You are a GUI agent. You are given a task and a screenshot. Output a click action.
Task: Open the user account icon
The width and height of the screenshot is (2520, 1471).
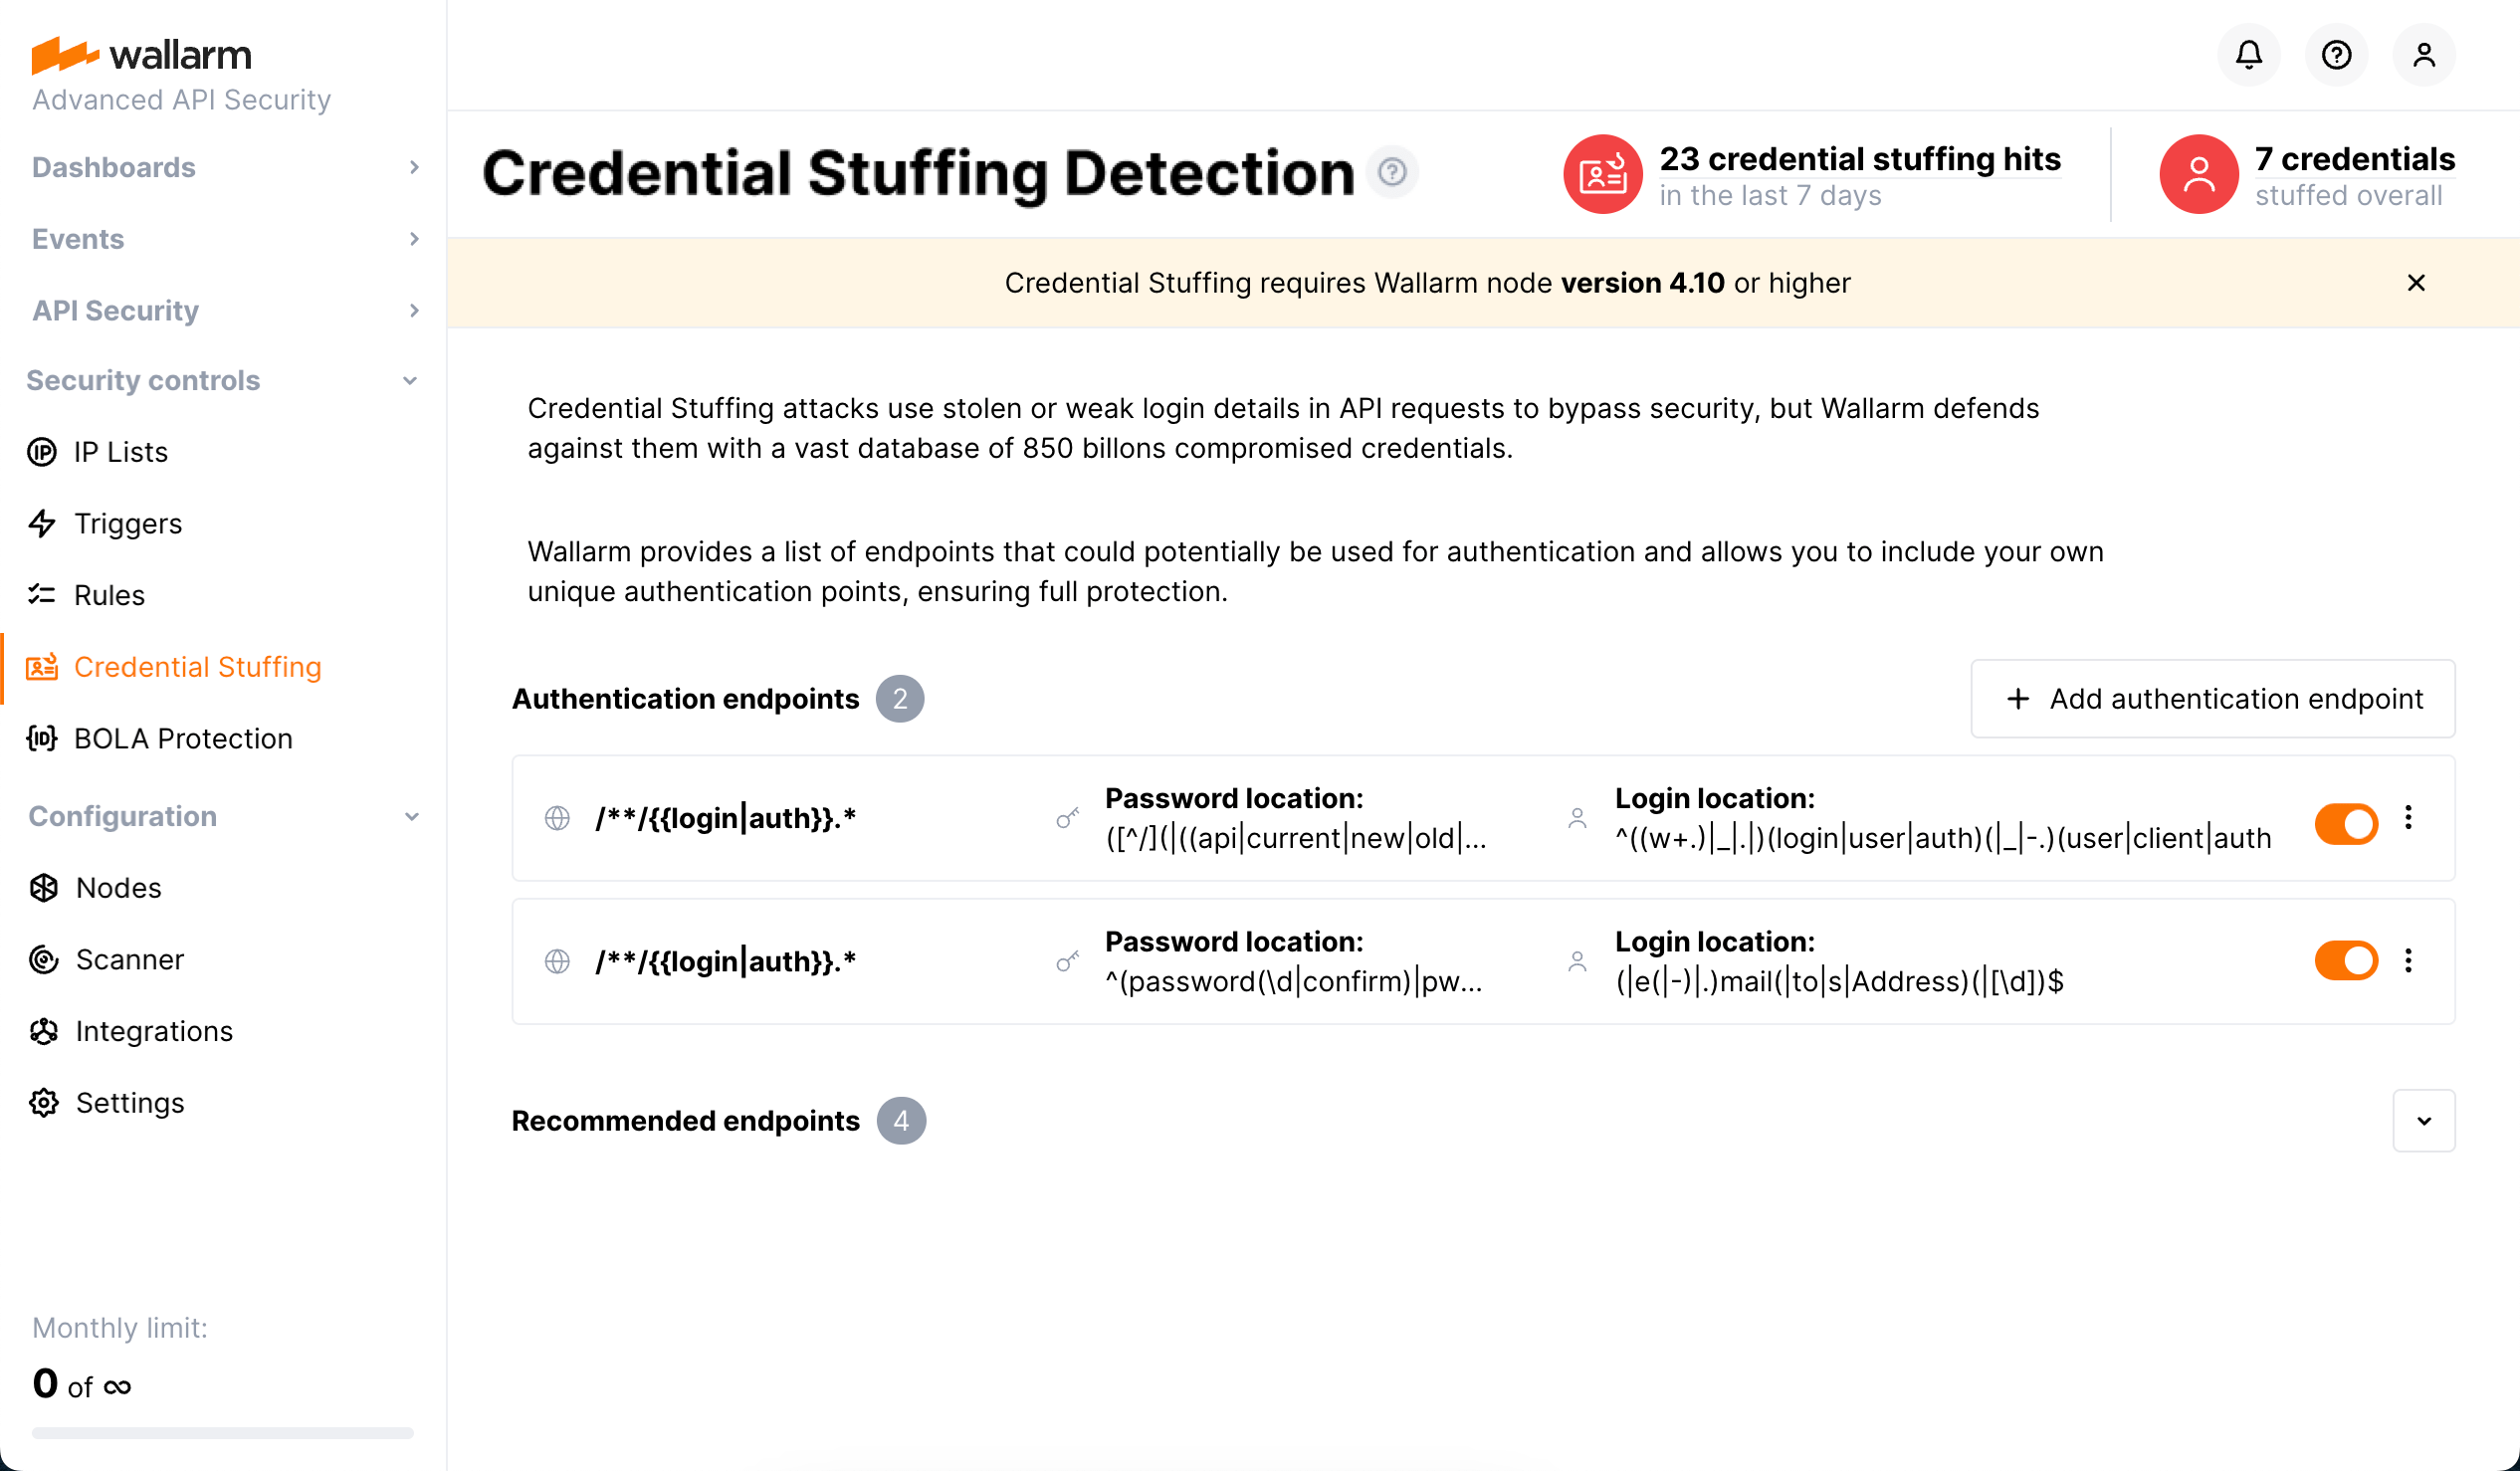2424,55
